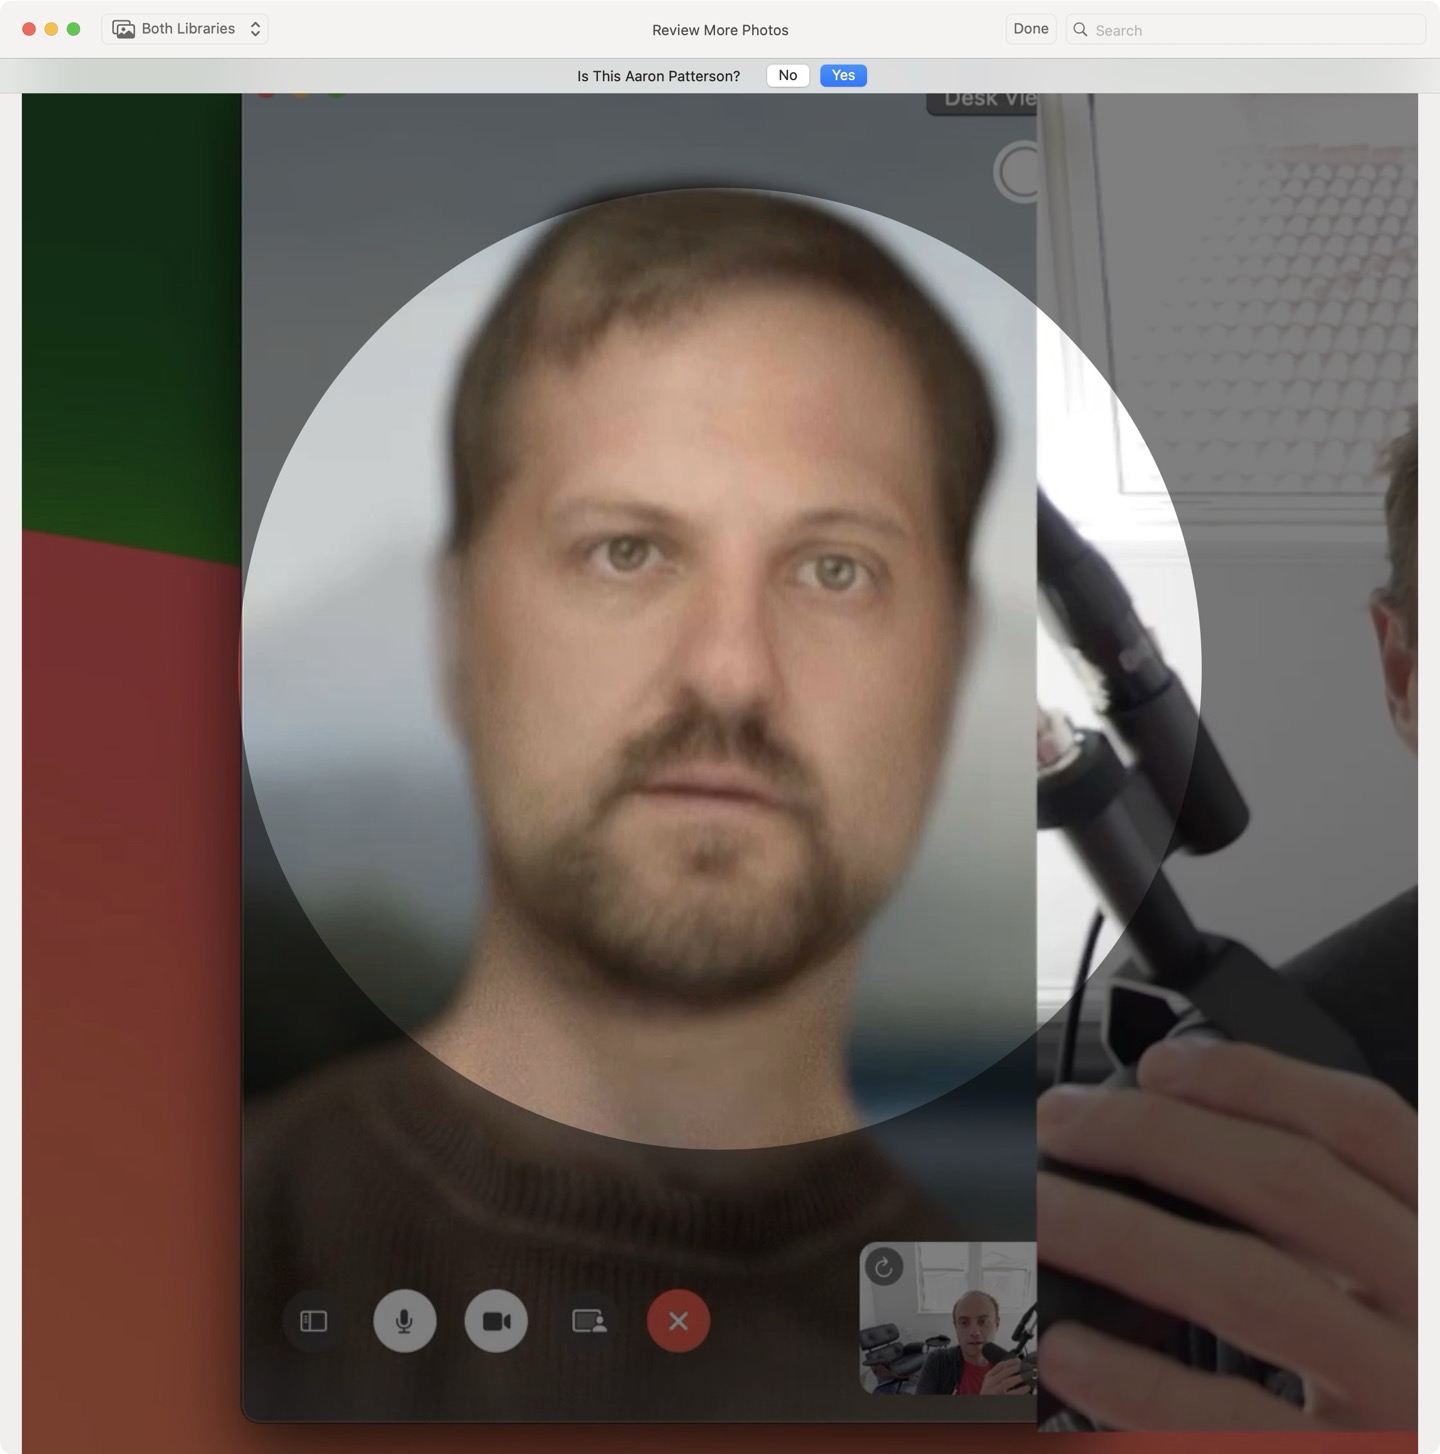Image resolution: width=1440 pixels, height=1454 pixels.
Task: Click the Desk View label
Action: click(985, 100)
